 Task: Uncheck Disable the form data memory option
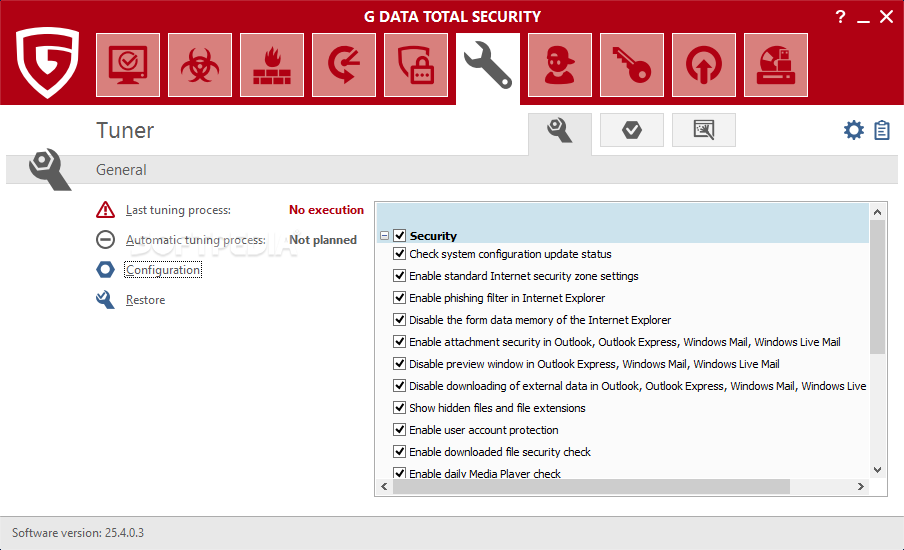click(x=400, y=319)
